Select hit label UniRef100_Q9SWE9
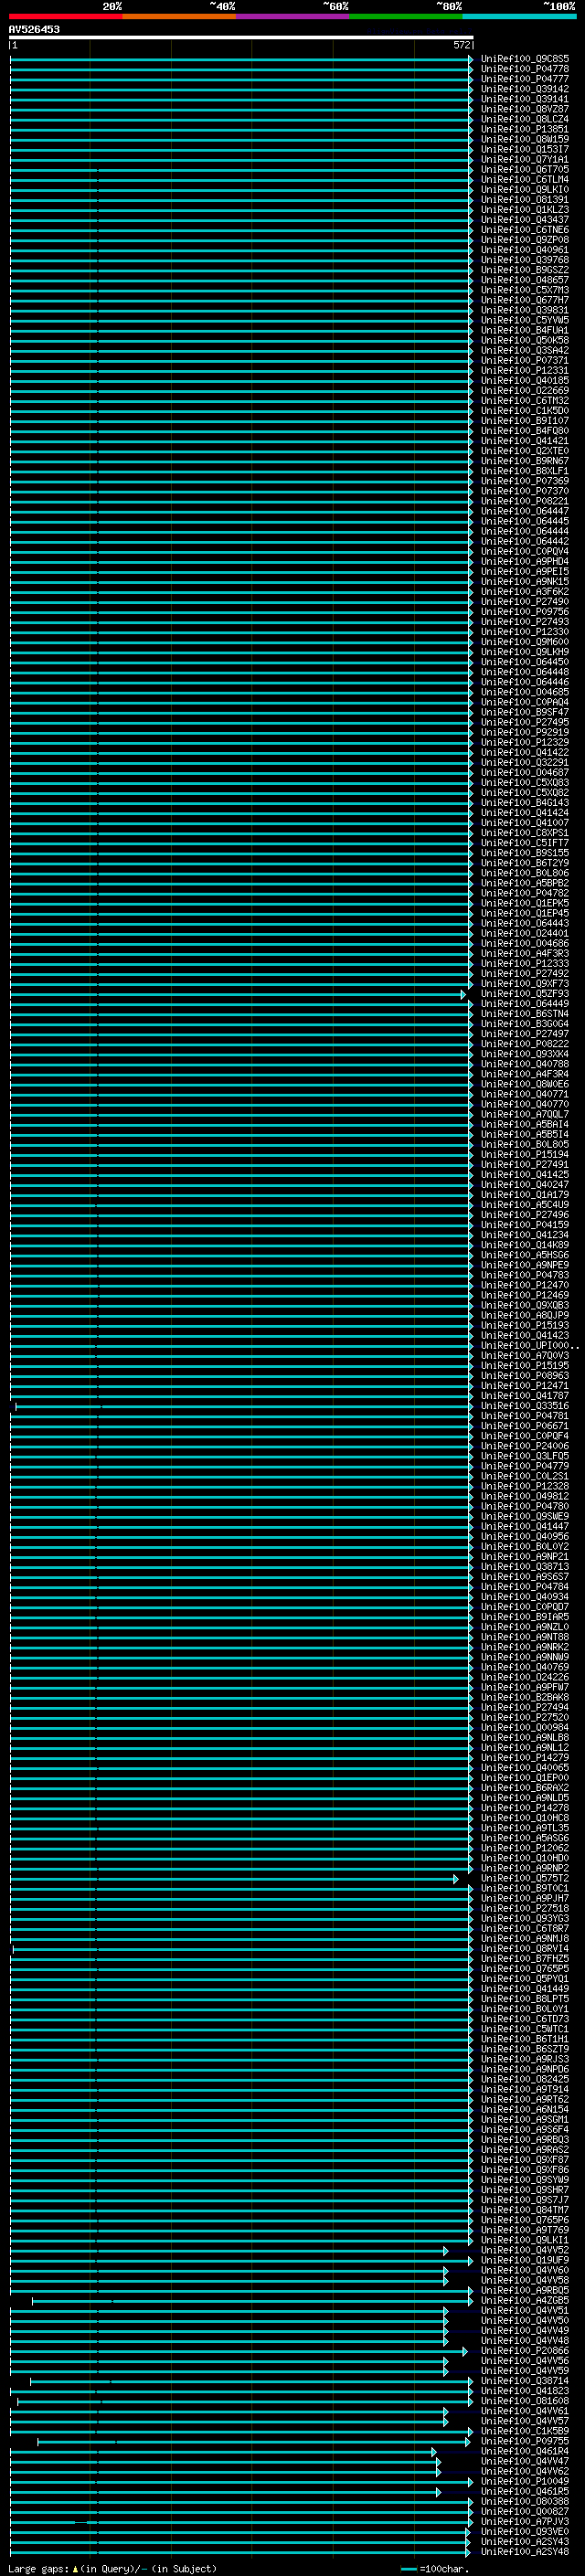 525,1516
